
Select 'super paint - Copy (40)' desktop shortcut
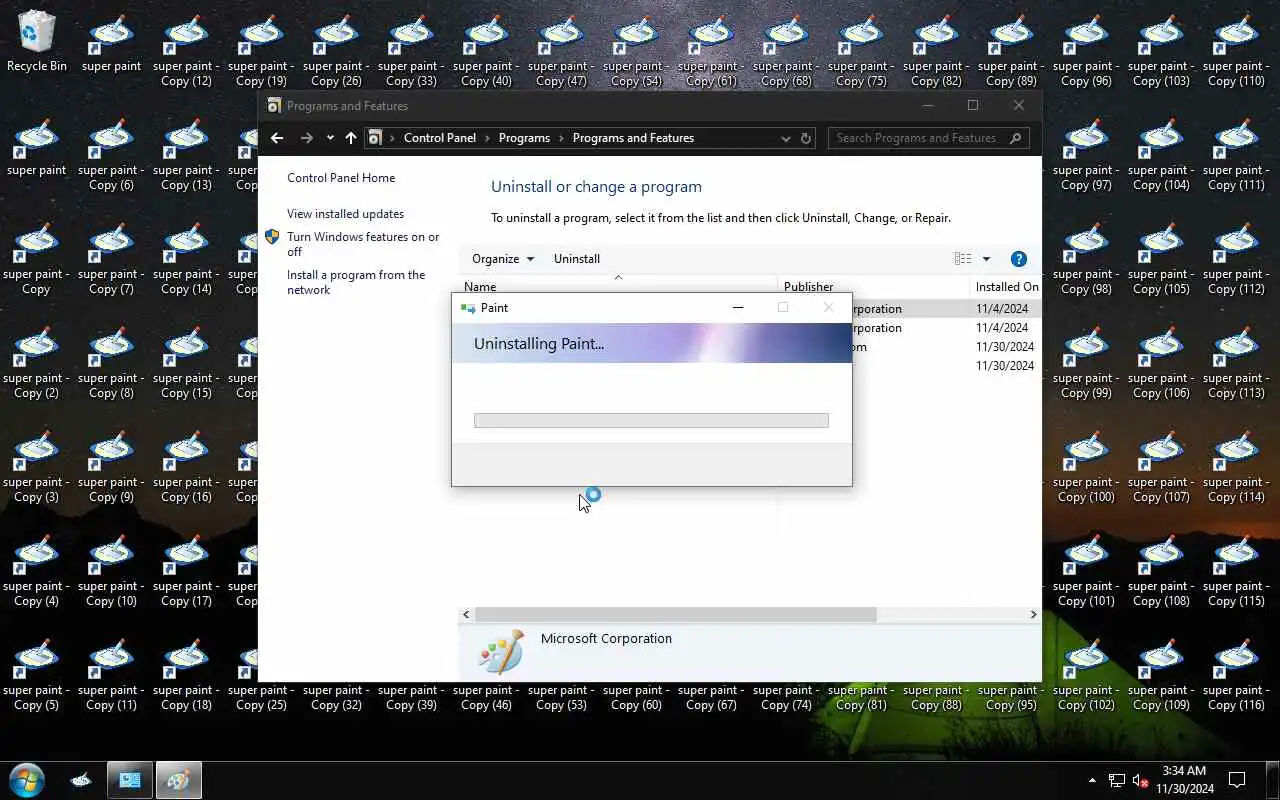(x=486, y=50)
